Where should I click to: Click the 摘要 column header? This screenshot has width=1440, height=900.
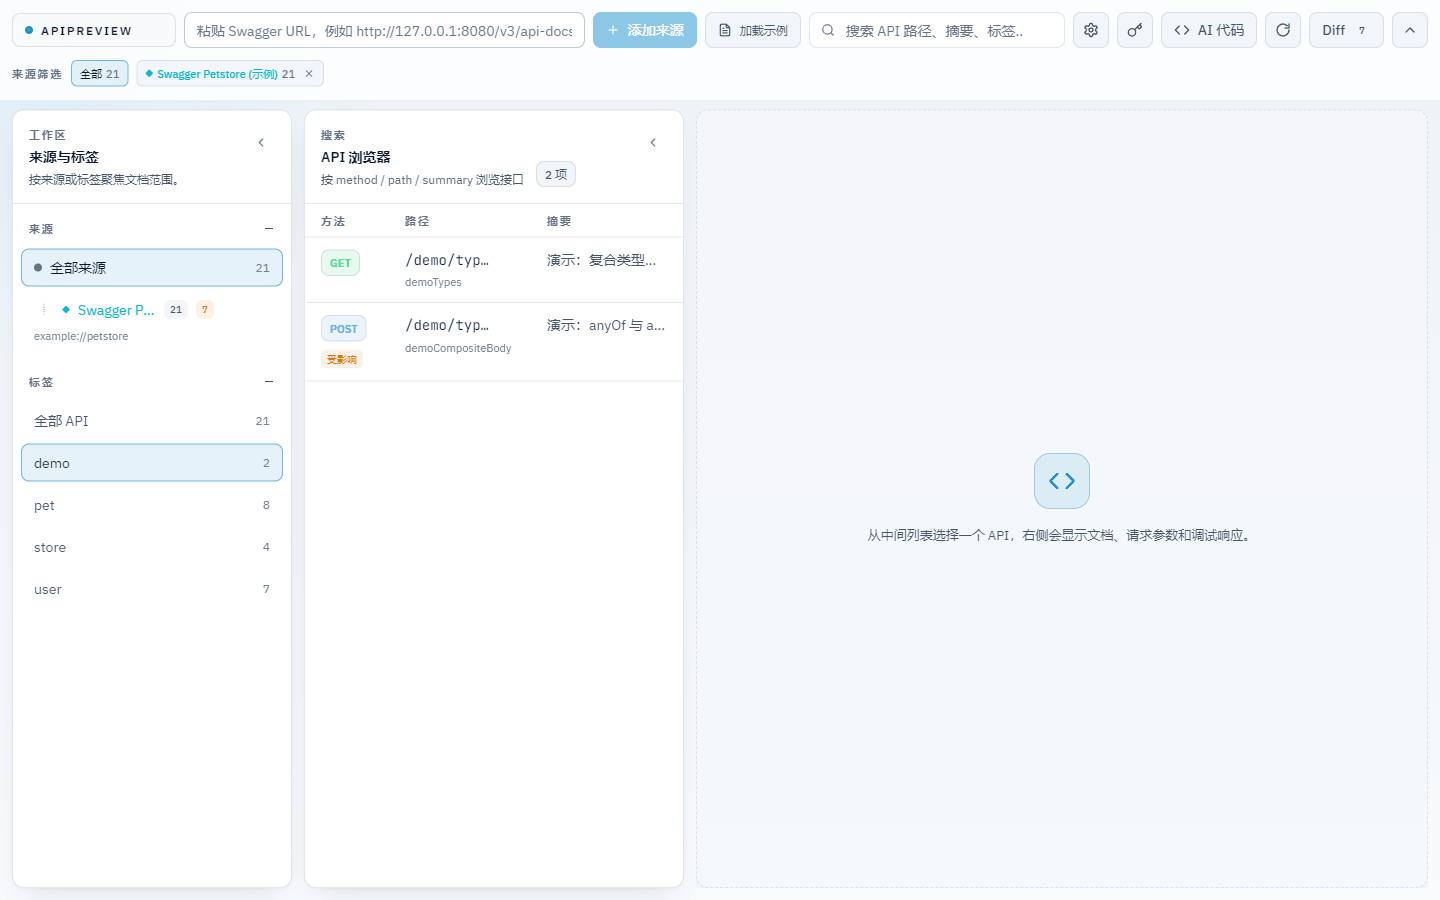tap(559, 221)
